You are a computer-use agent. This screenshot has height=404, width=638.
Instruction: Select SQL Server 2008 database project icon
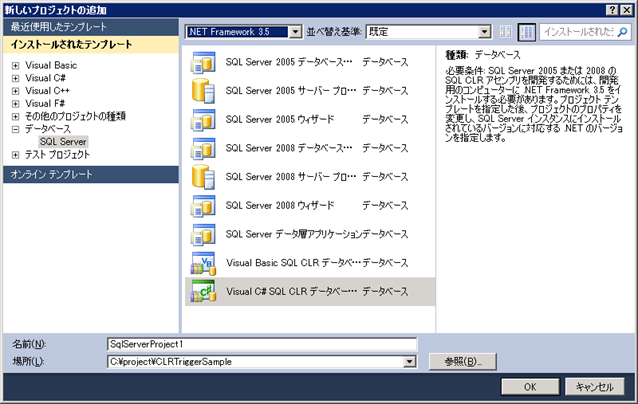203,148
